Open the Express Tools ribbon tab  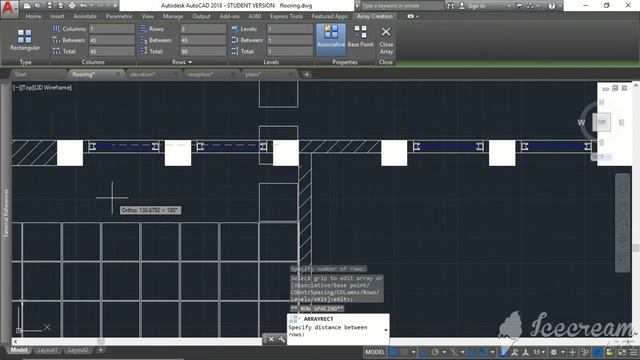pyautogui.click(x=286, y=16)
